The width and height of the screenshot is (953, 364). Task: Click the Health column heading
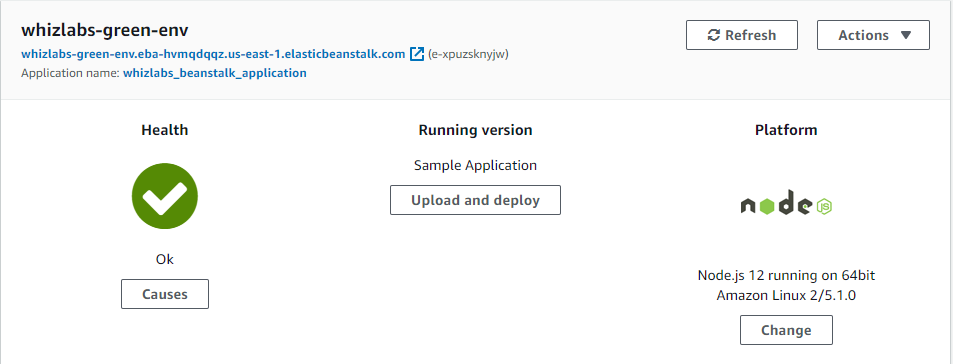click(x=165, y=130)
